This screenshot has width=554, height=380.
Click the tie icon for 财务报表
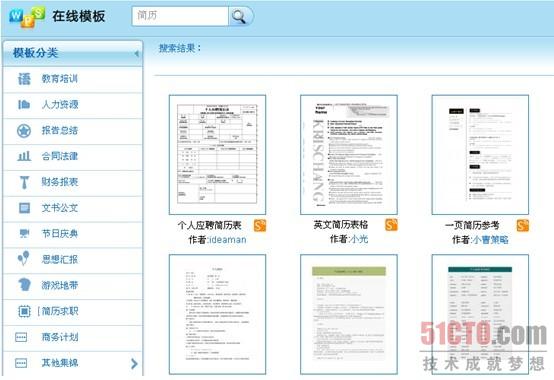pyautogui.click(x=24, y=182)
